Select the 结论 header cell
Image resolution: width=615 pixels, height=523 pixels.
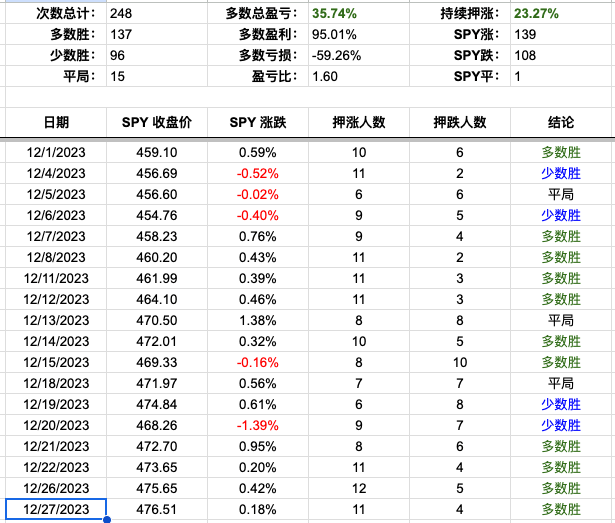coord(561,122)
